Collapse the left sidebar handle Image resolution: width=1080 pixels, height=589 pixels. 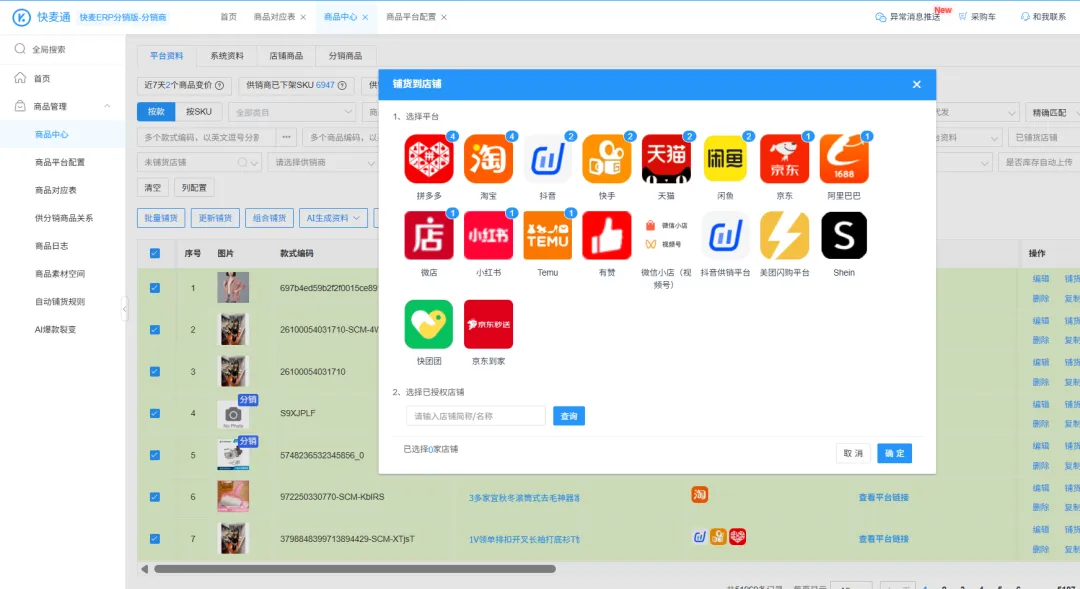pyautogui.click(x=125, y=308)
